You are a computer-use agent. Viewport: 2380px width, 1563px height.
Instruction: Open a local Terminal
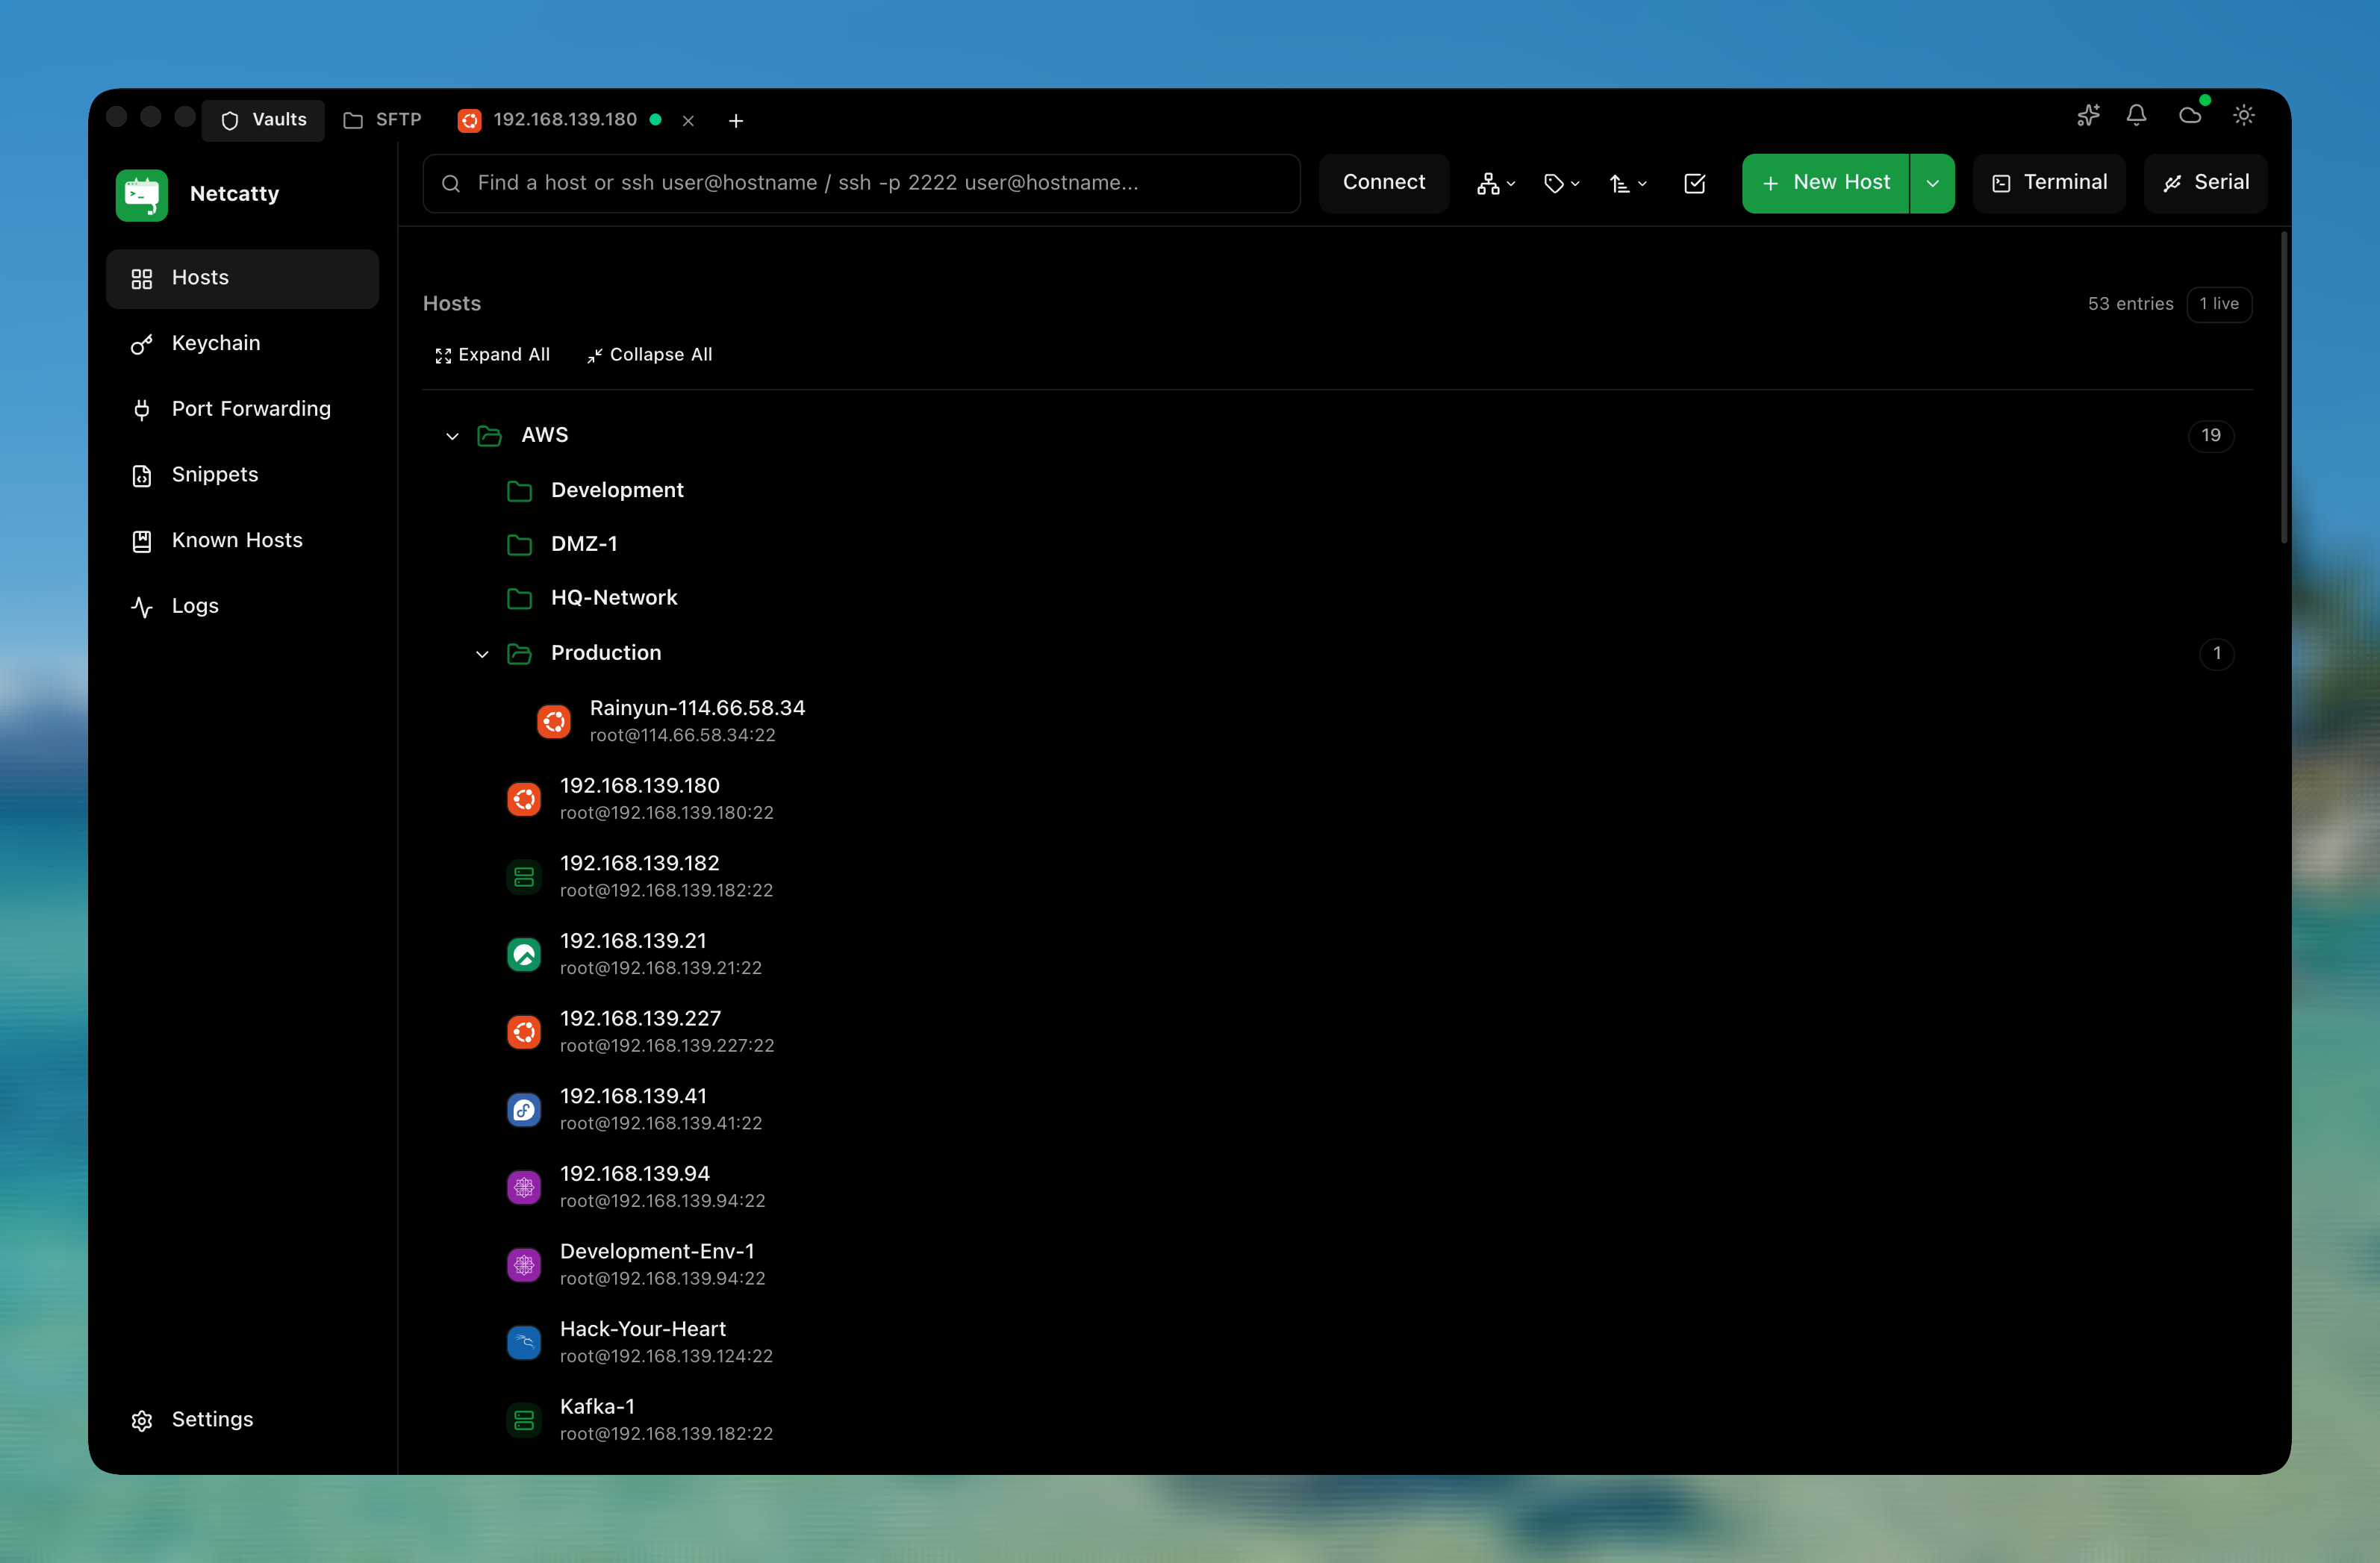(x=2049, y=183)
